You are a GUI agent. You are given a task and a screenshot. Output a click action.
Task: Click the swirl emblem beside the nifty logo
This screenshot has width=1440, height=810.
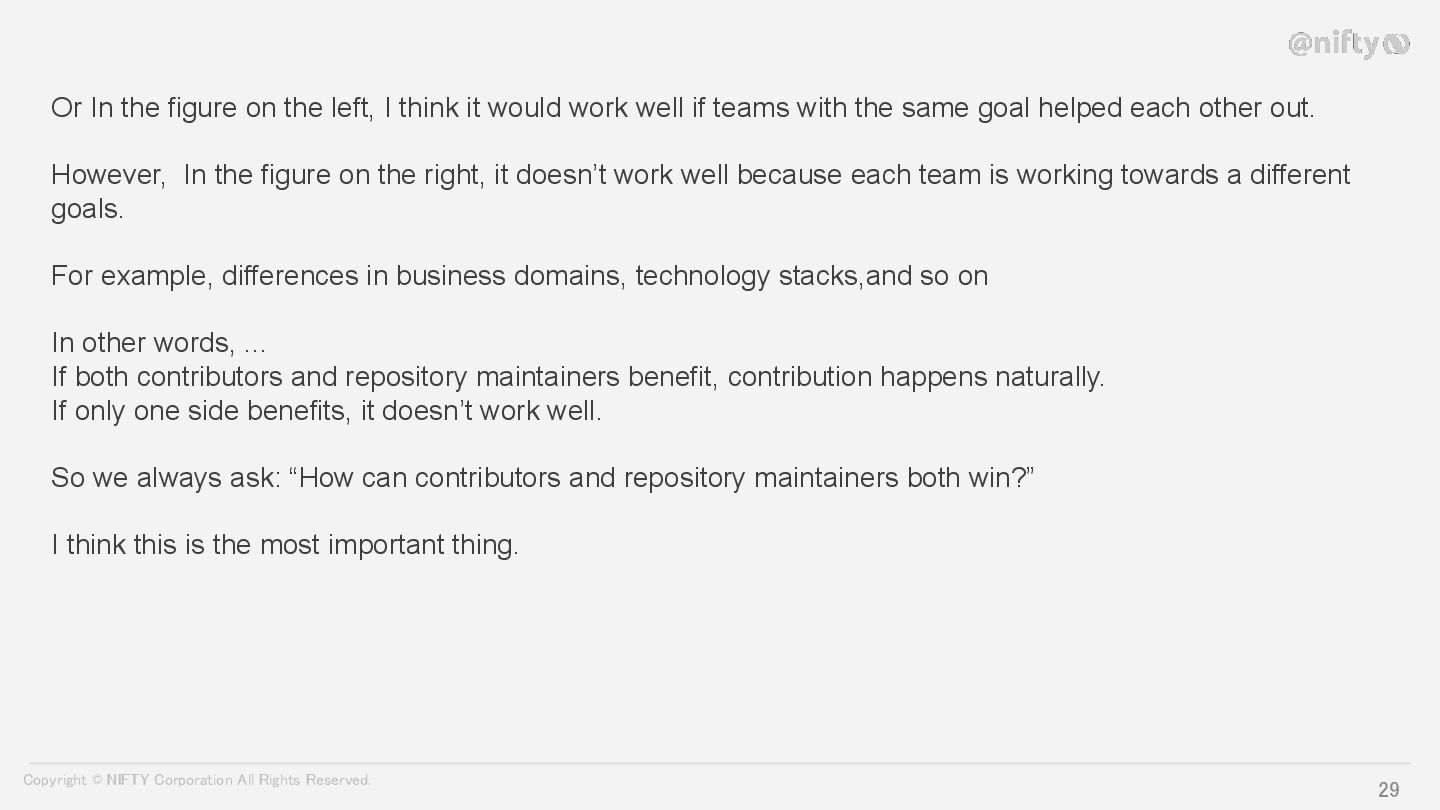1397,44
